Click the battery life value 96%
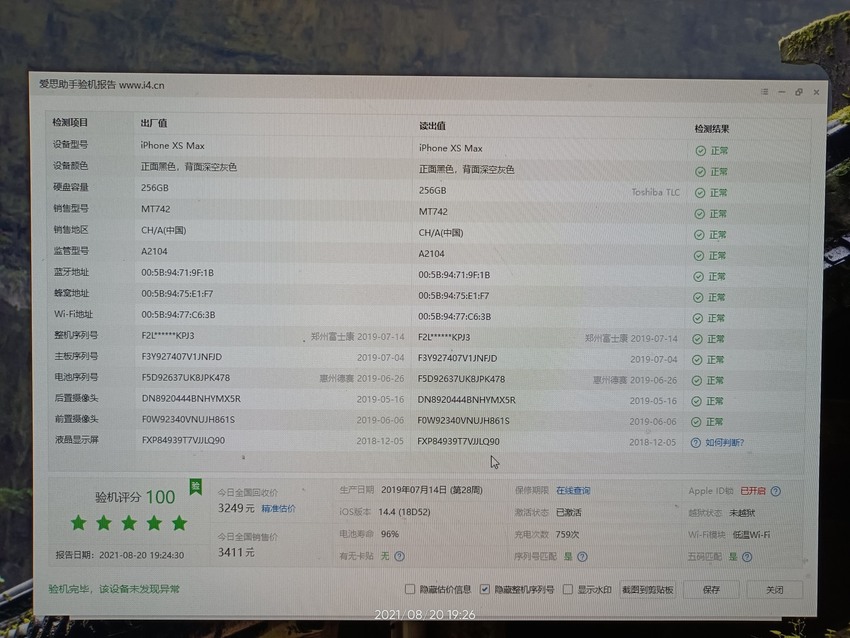The width and height of the screenshot is (850, 638). point(390,534)
